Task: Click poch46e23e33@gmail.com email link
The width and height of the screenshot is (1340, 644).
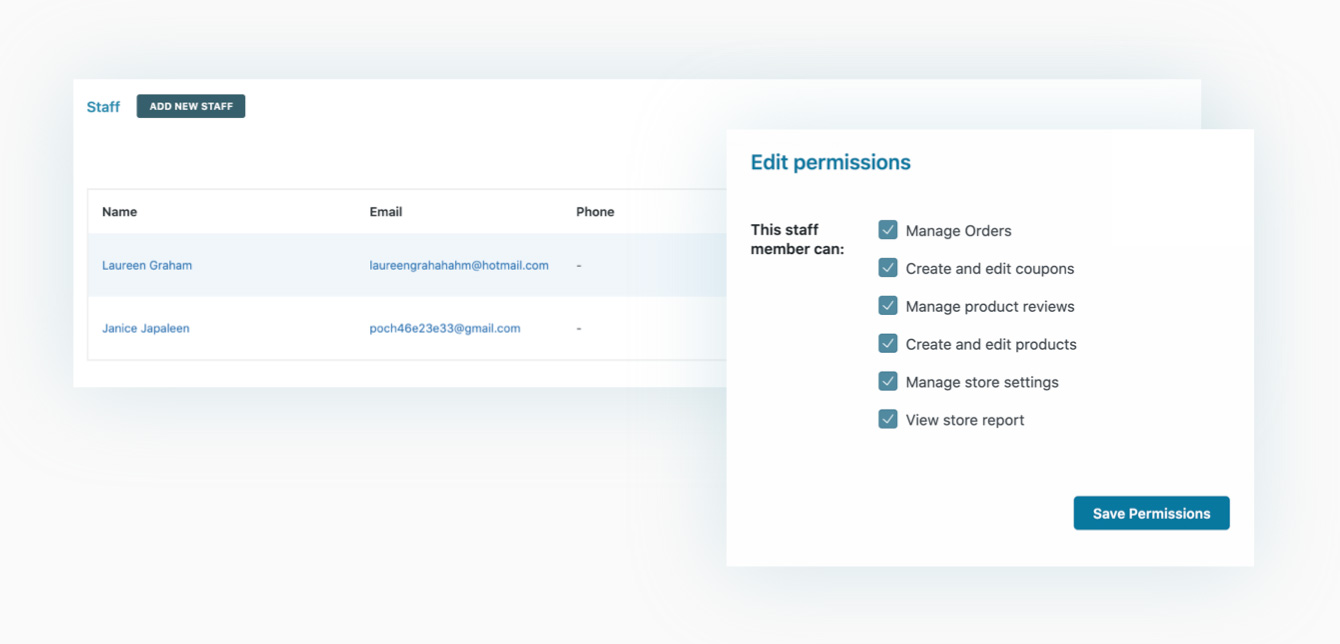Action: [445, 328]
